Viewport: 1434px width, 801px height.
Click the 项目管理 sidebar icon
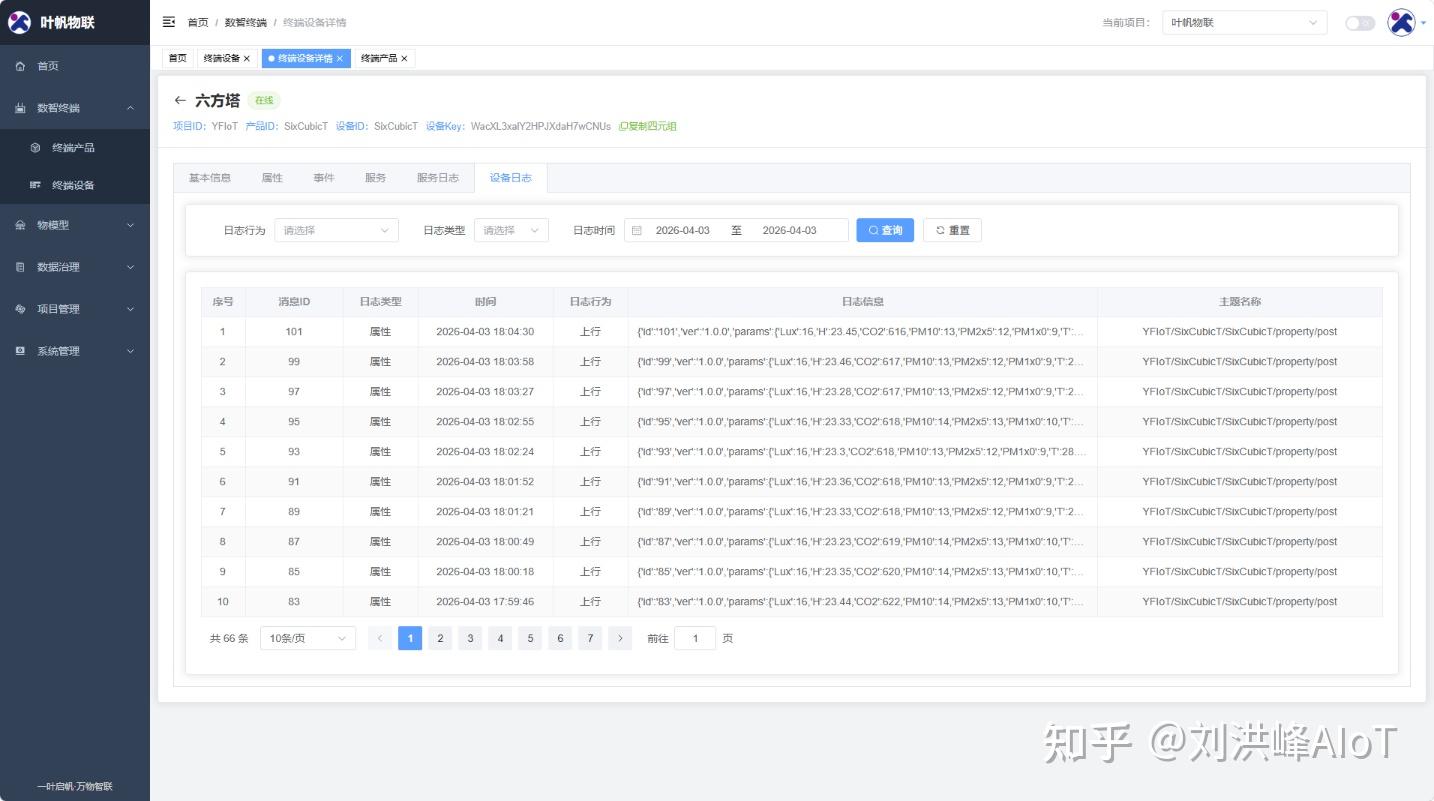pos(20,309)
